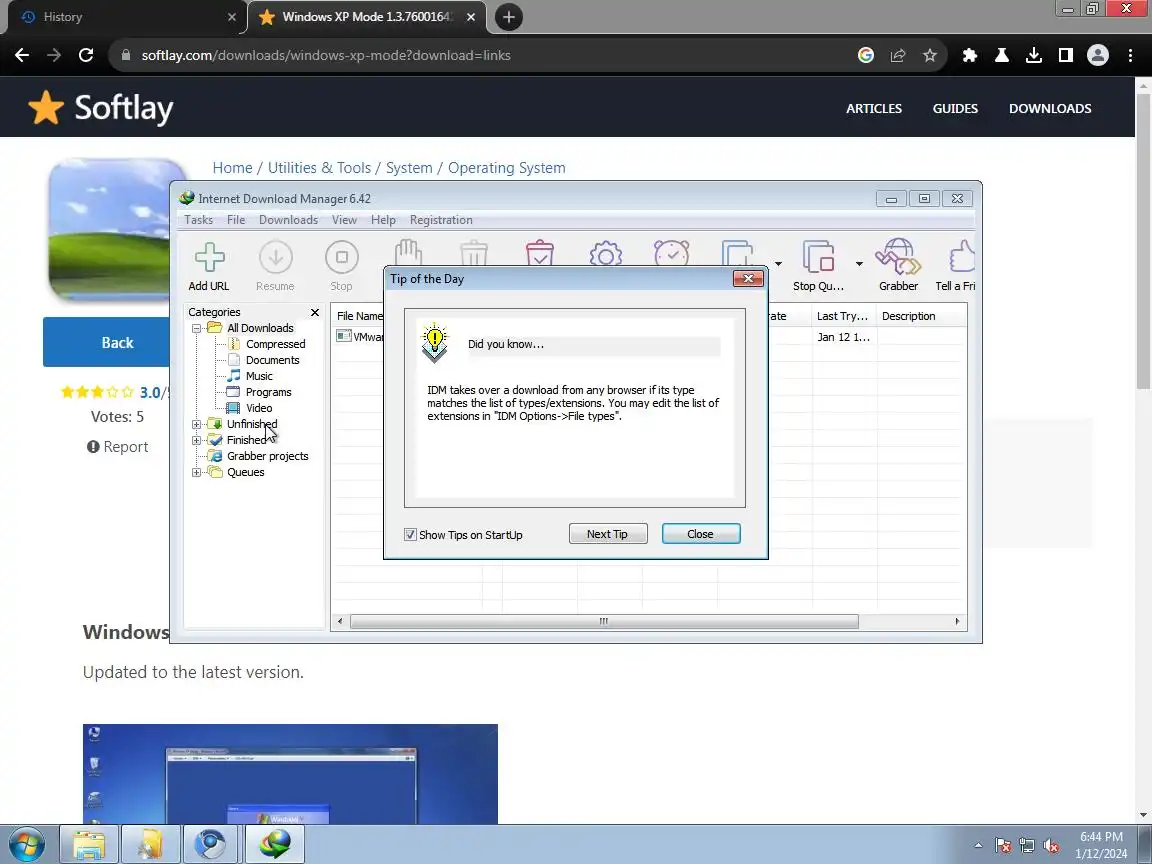Select the Music category
The height and width of the screenshot is (864, 1152).
coord(259,376)
